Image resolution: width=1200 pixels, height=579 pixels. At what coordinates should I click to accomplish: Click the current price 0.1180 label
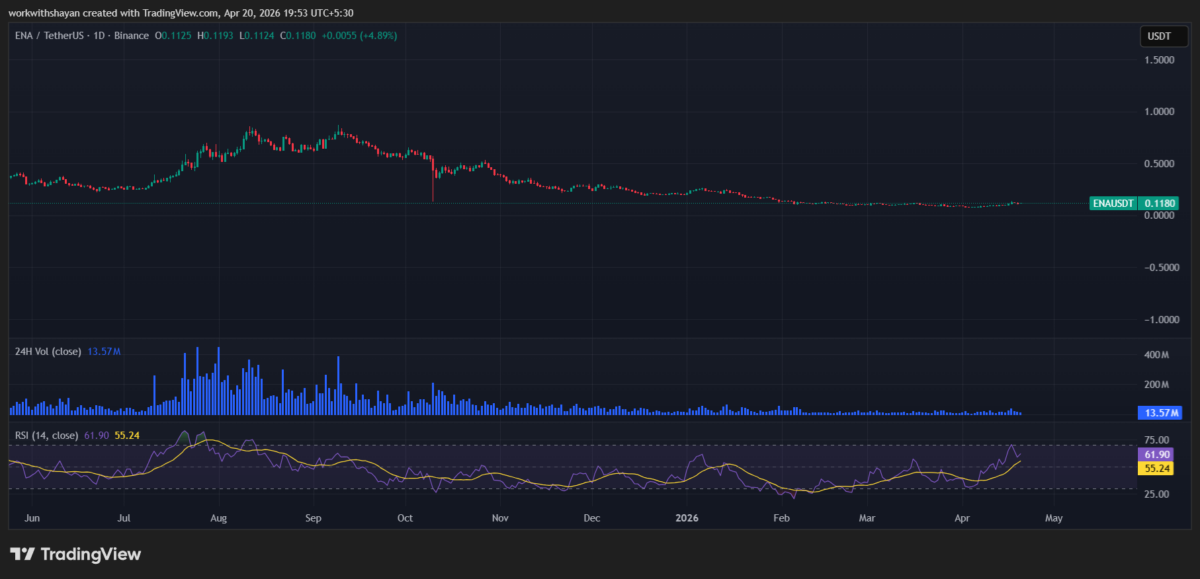pos(1161,203)
